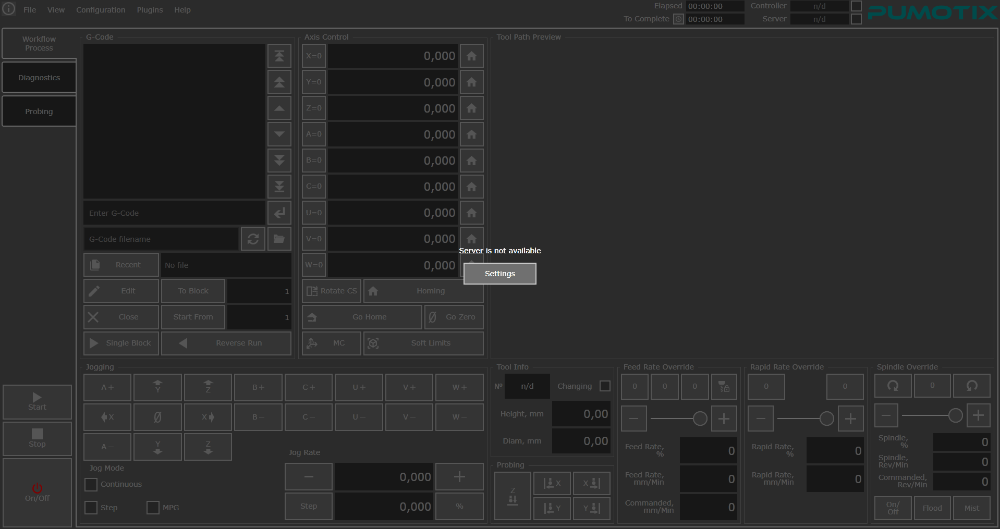The width and height of the screenshot is (1000, 529).
Task: Jump to first G-Code line arrow
Action: [279, 56]
